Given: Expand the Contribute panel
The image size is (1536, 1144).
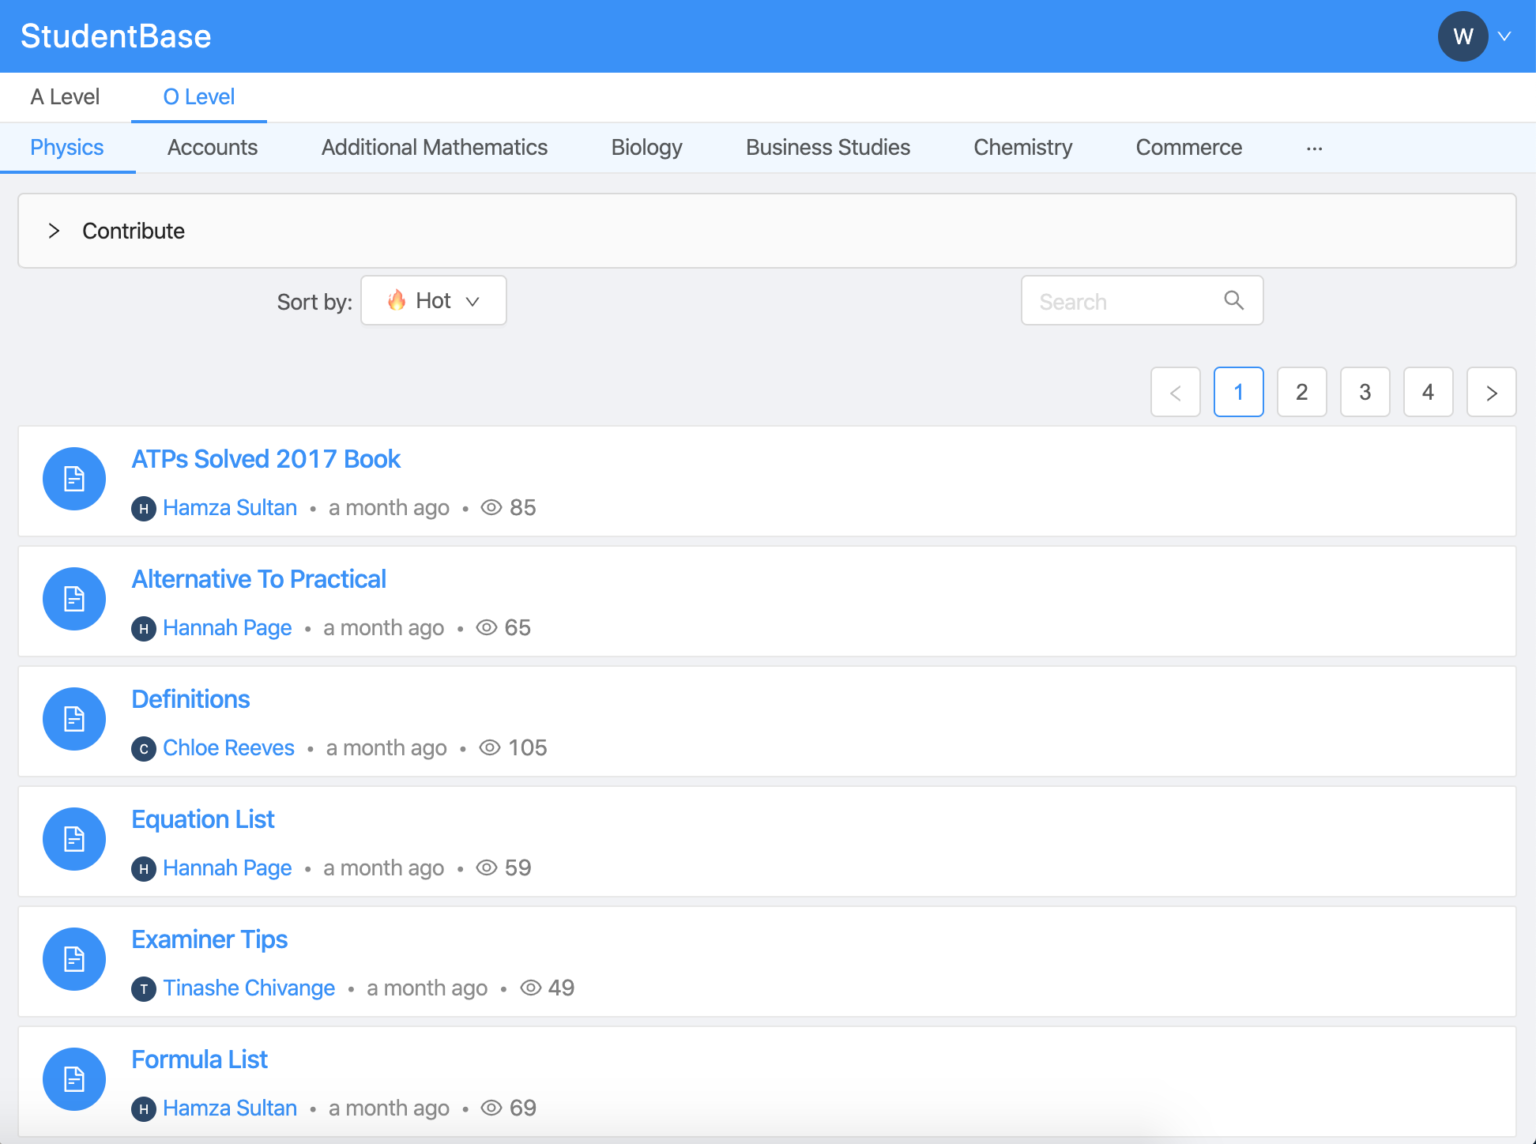Looking at the screenshot, I should (x=54, y=231).
